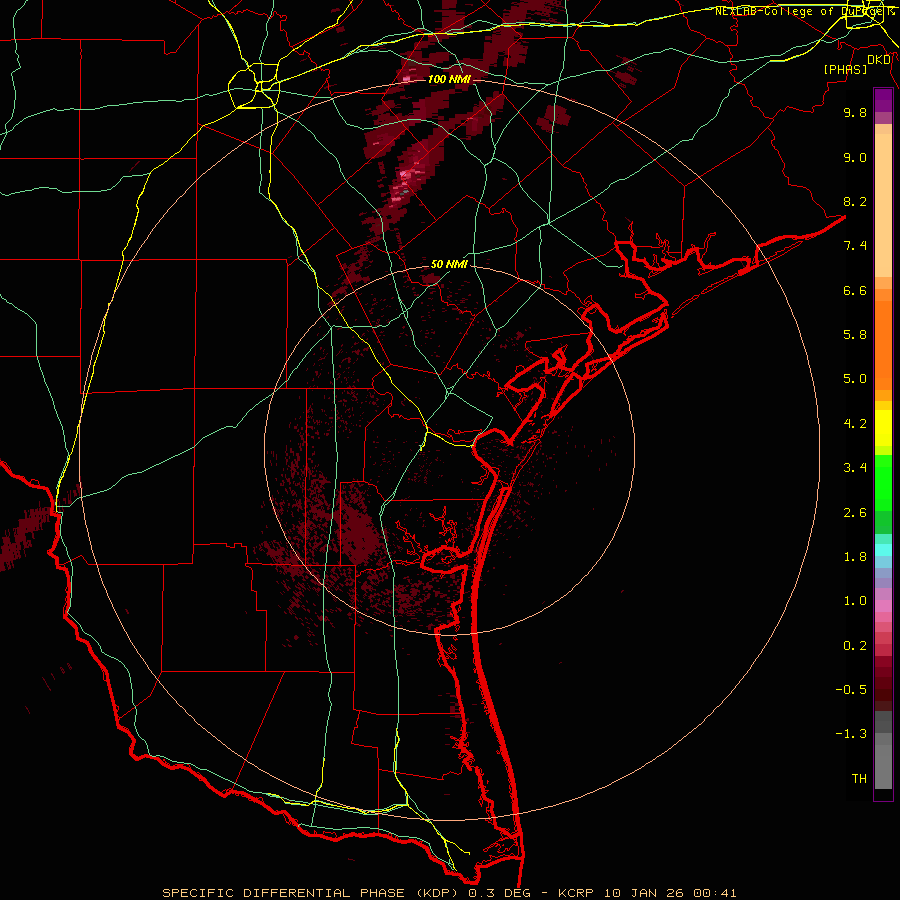The height and width of the screenshot is (900, 900).
Task: Select the 1.8 scale value
Action: click(855, 557)
